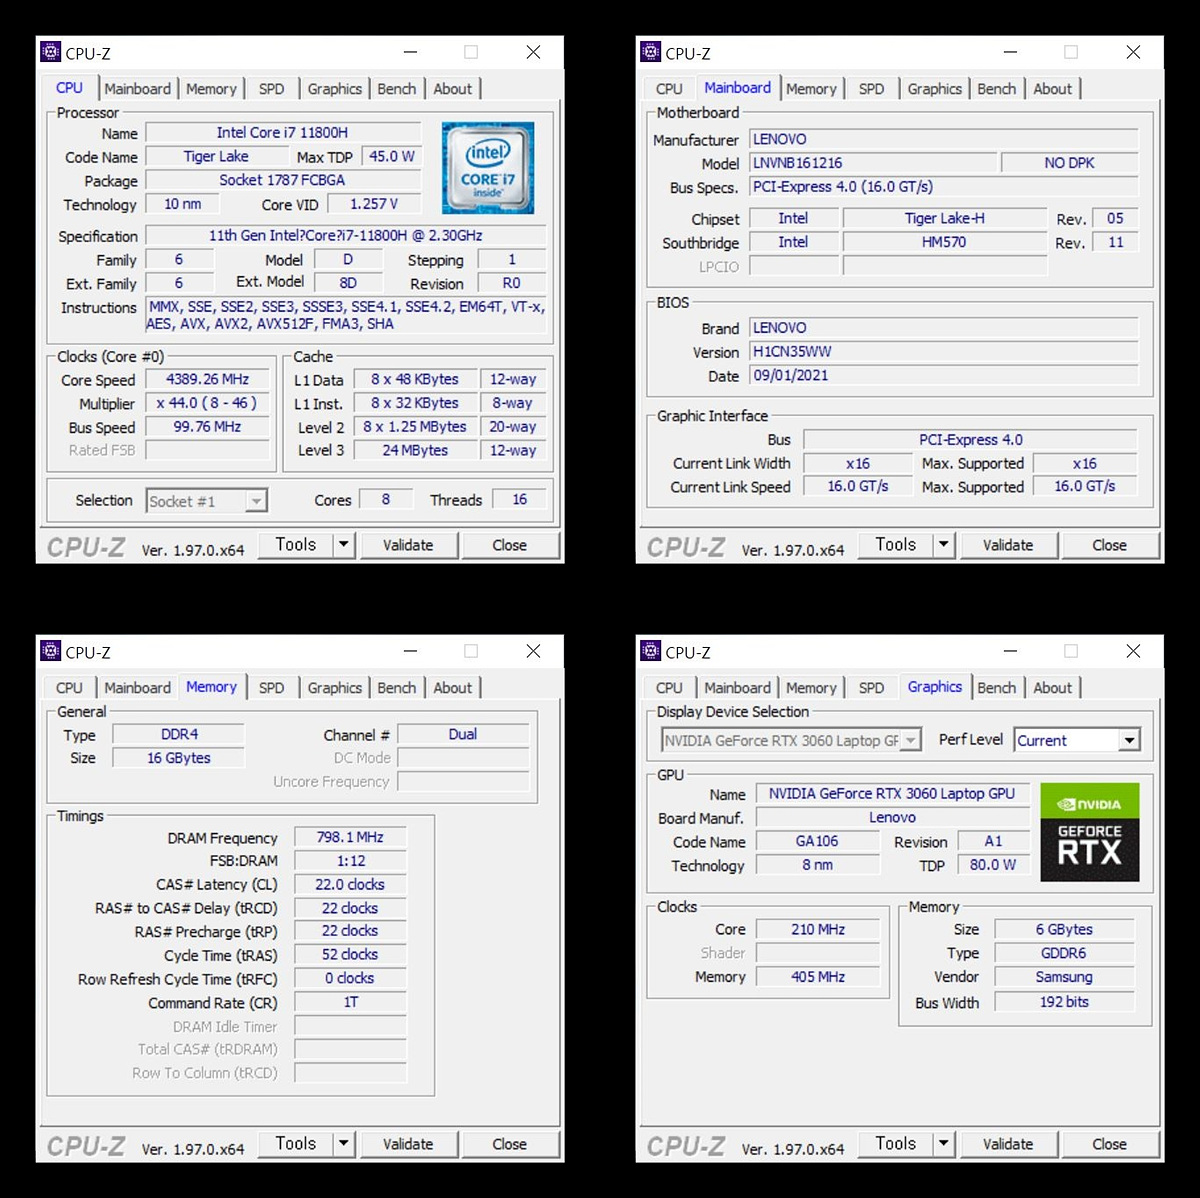1200x1198 pixels.
Task: Click the Southbridge HM570 field
Action: pos(944,242)
